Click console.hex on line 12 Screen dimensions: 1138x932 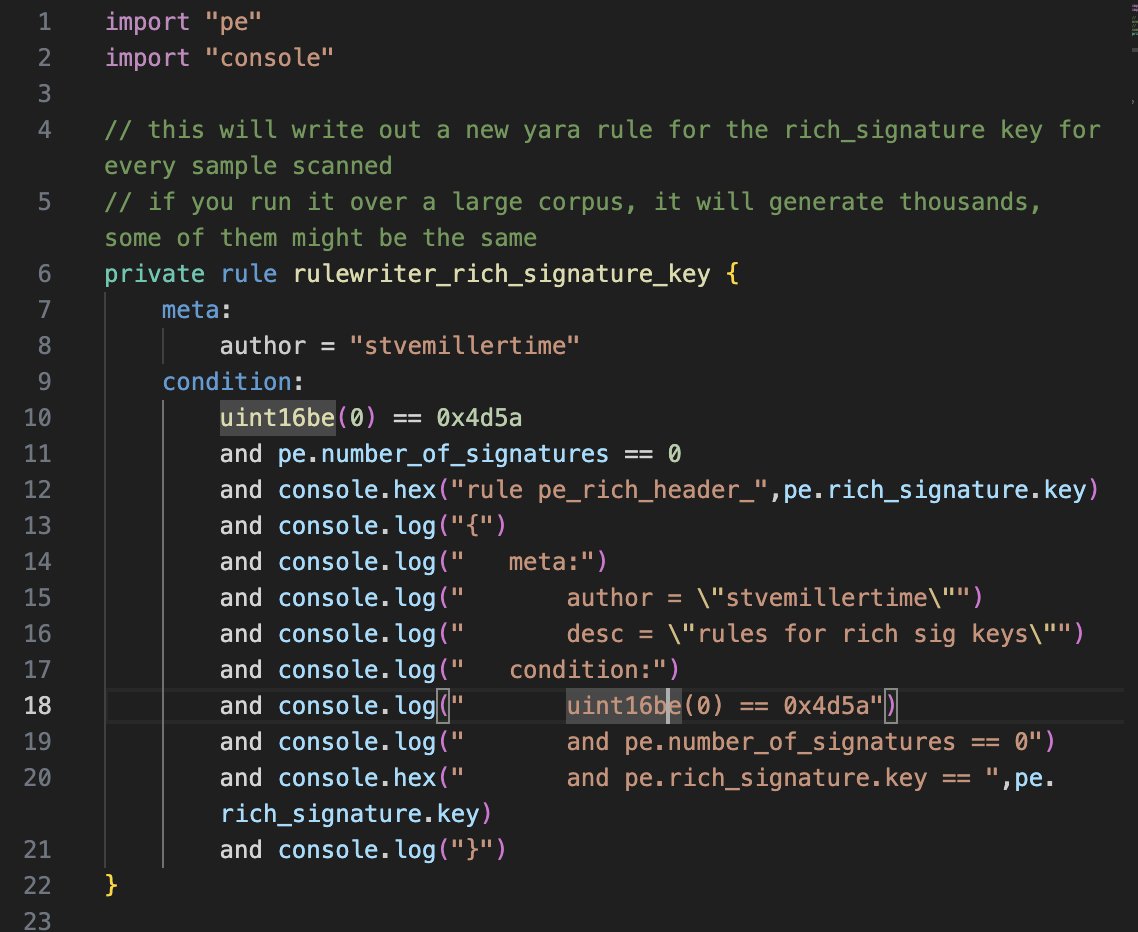[x=357, y=490]
